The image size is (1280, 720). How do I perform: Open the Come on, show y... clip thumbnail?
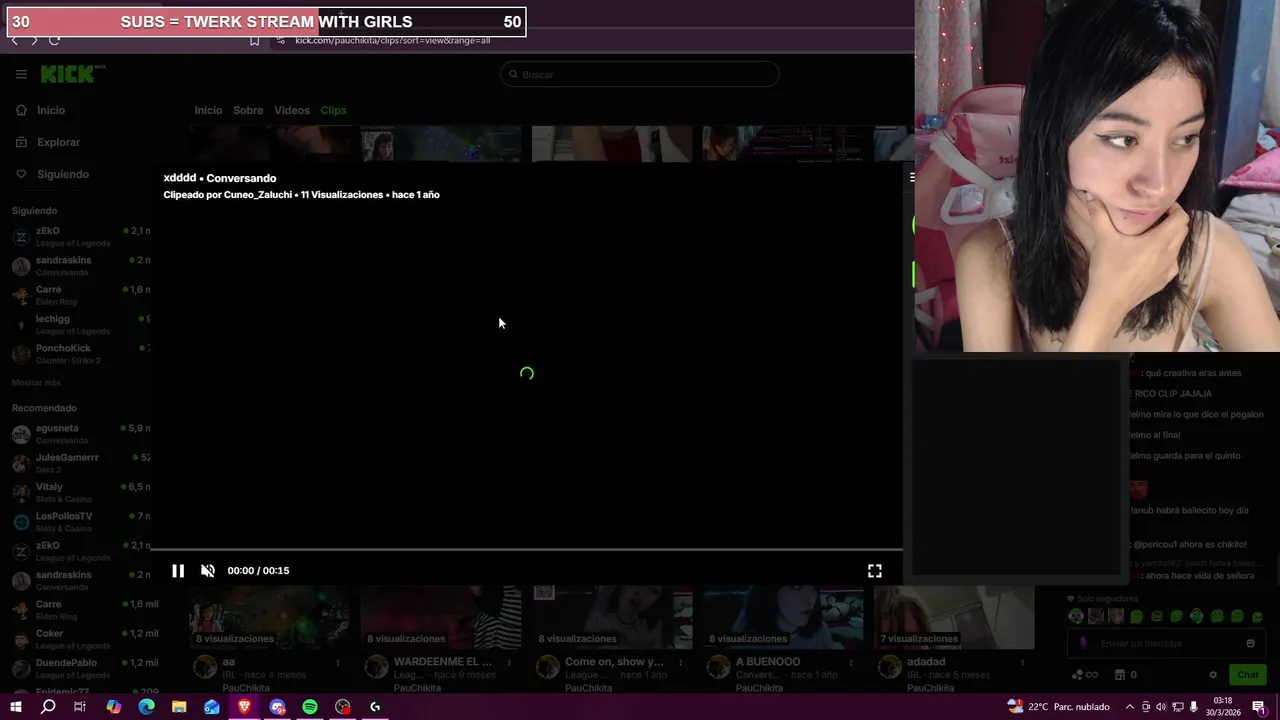pyautogui.click(x=612, y=616)
